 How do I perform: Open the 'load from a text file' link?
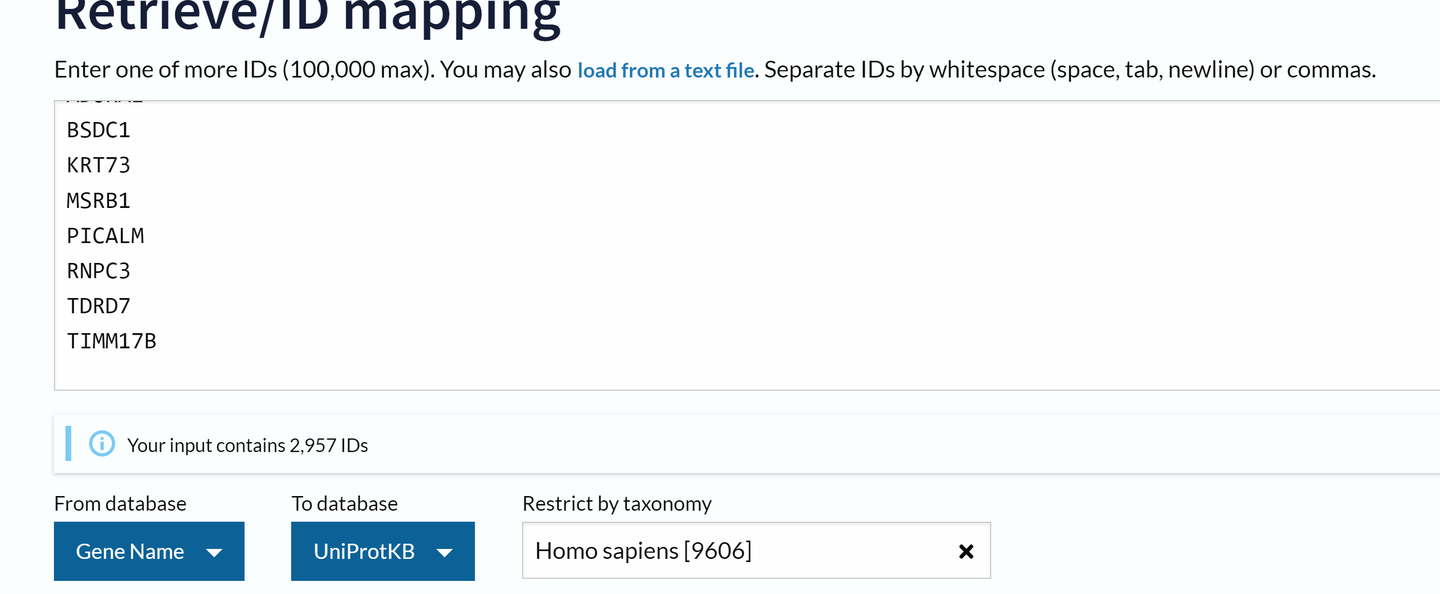666,70
